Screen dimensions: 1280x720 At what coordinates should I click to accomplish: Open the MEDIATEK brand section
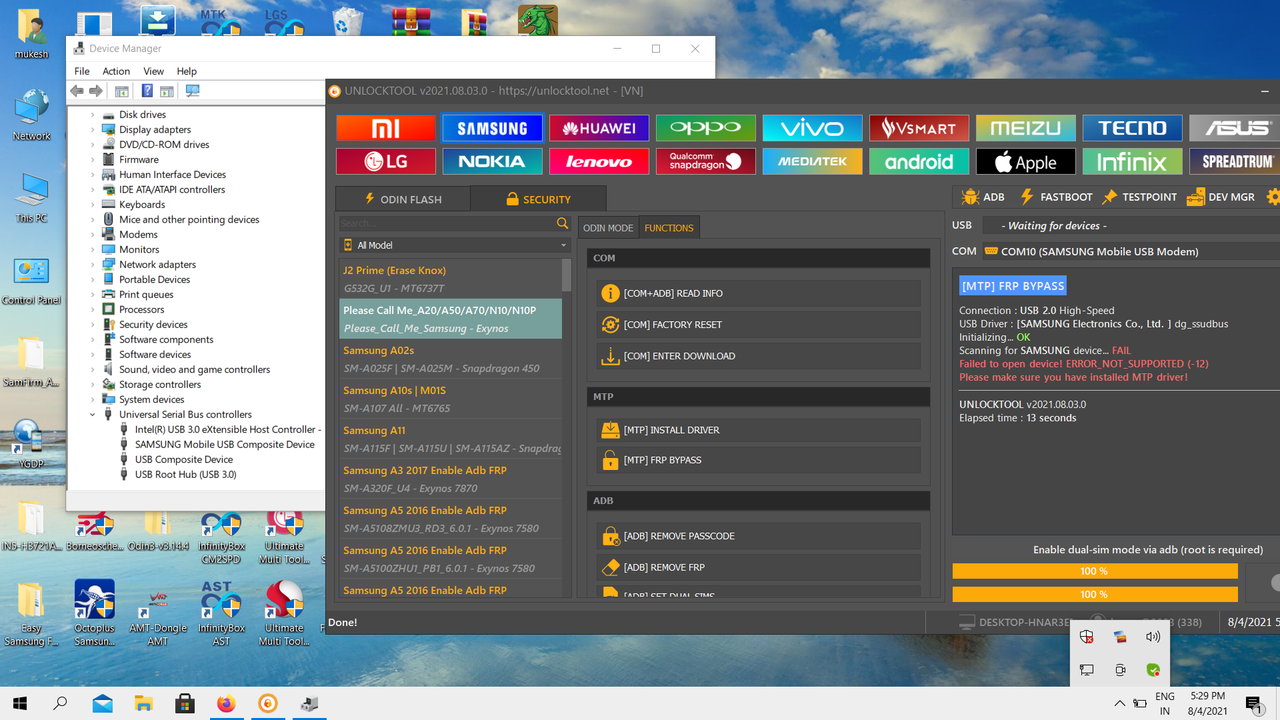(x=812, y=160)
